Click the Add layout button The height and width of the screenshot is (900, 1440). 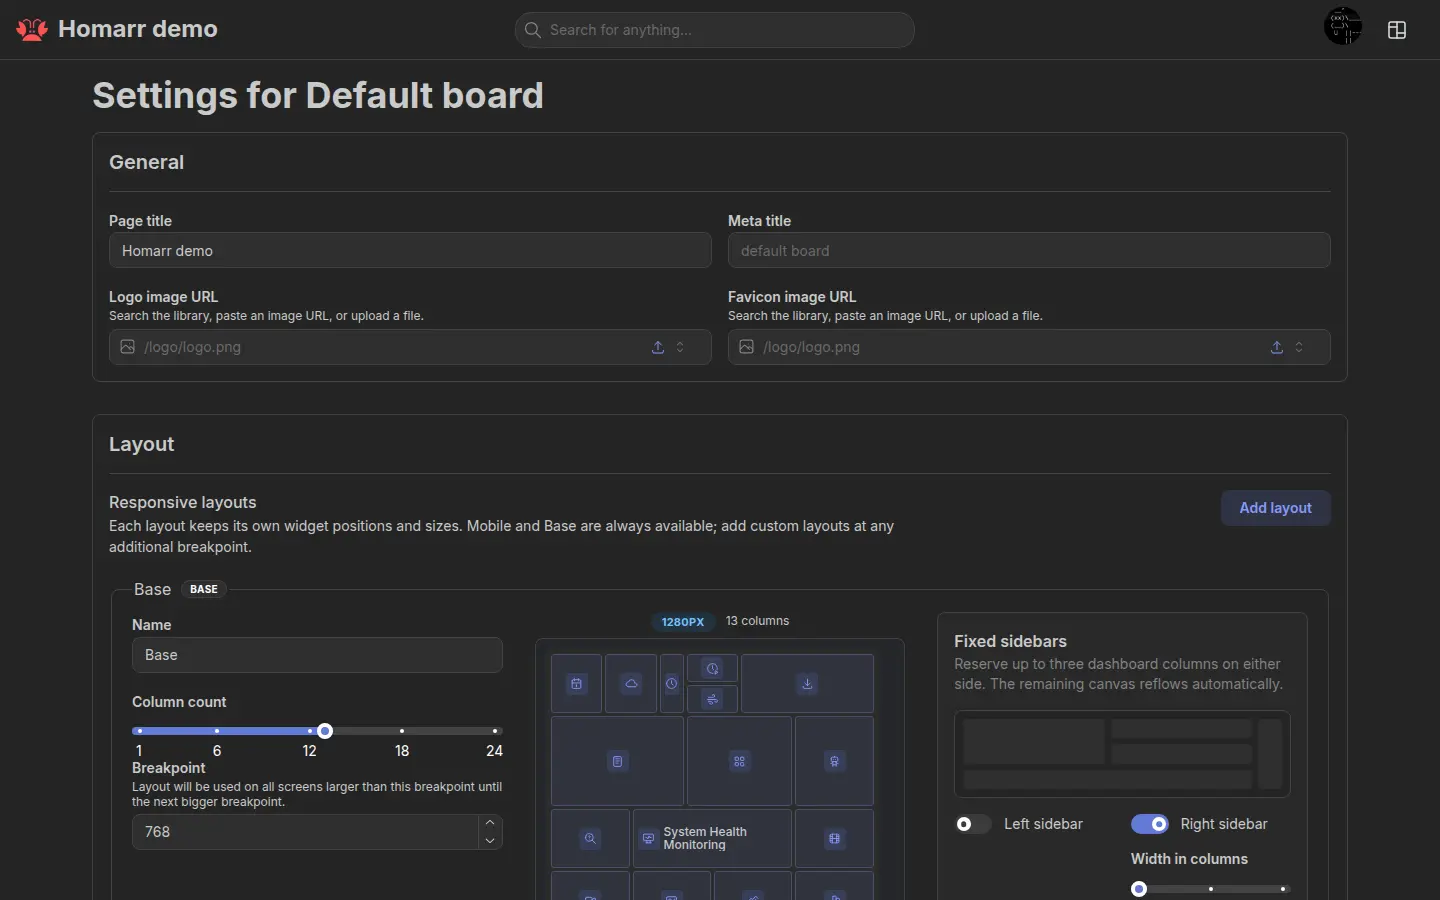(1275, 508)
